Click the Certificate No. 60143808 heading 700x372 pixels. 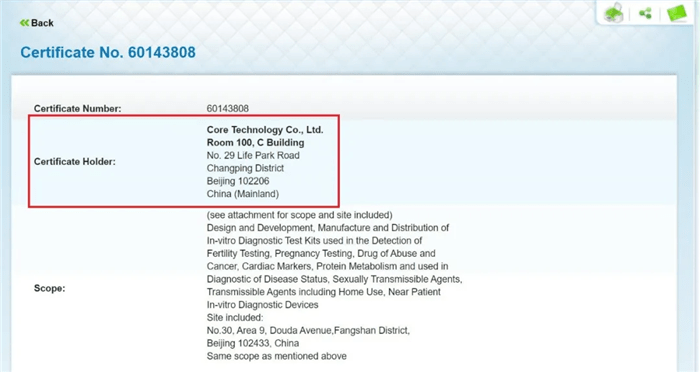(x=108, y=52)
